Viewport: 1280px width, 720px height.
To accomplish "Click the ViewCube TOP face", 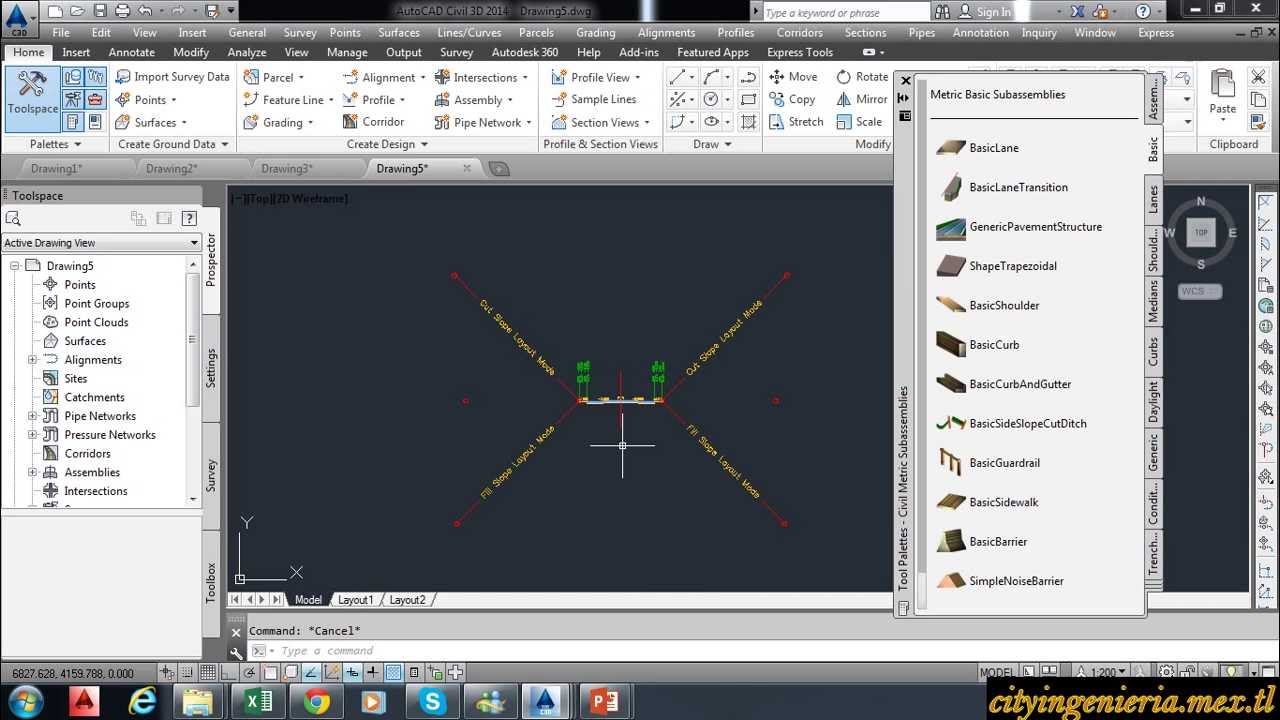I will click(x=1201, y=232).
